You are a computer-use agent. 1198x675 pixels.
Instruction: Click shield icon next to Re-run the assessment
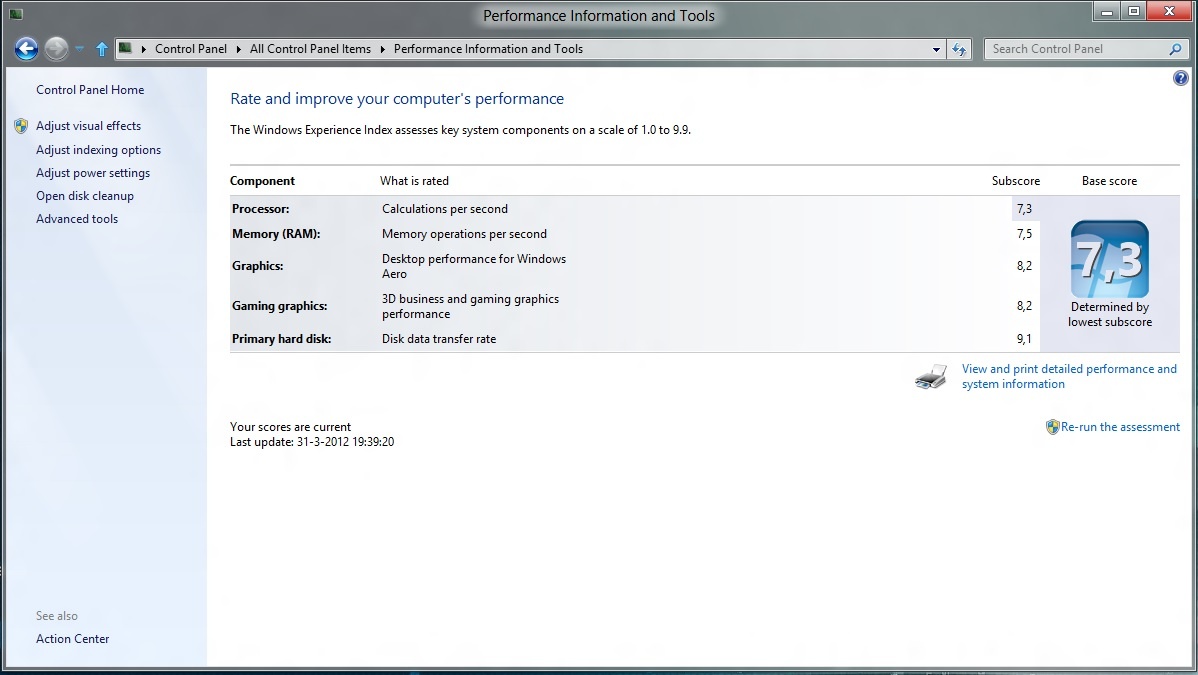click(x=1053, y=427)
